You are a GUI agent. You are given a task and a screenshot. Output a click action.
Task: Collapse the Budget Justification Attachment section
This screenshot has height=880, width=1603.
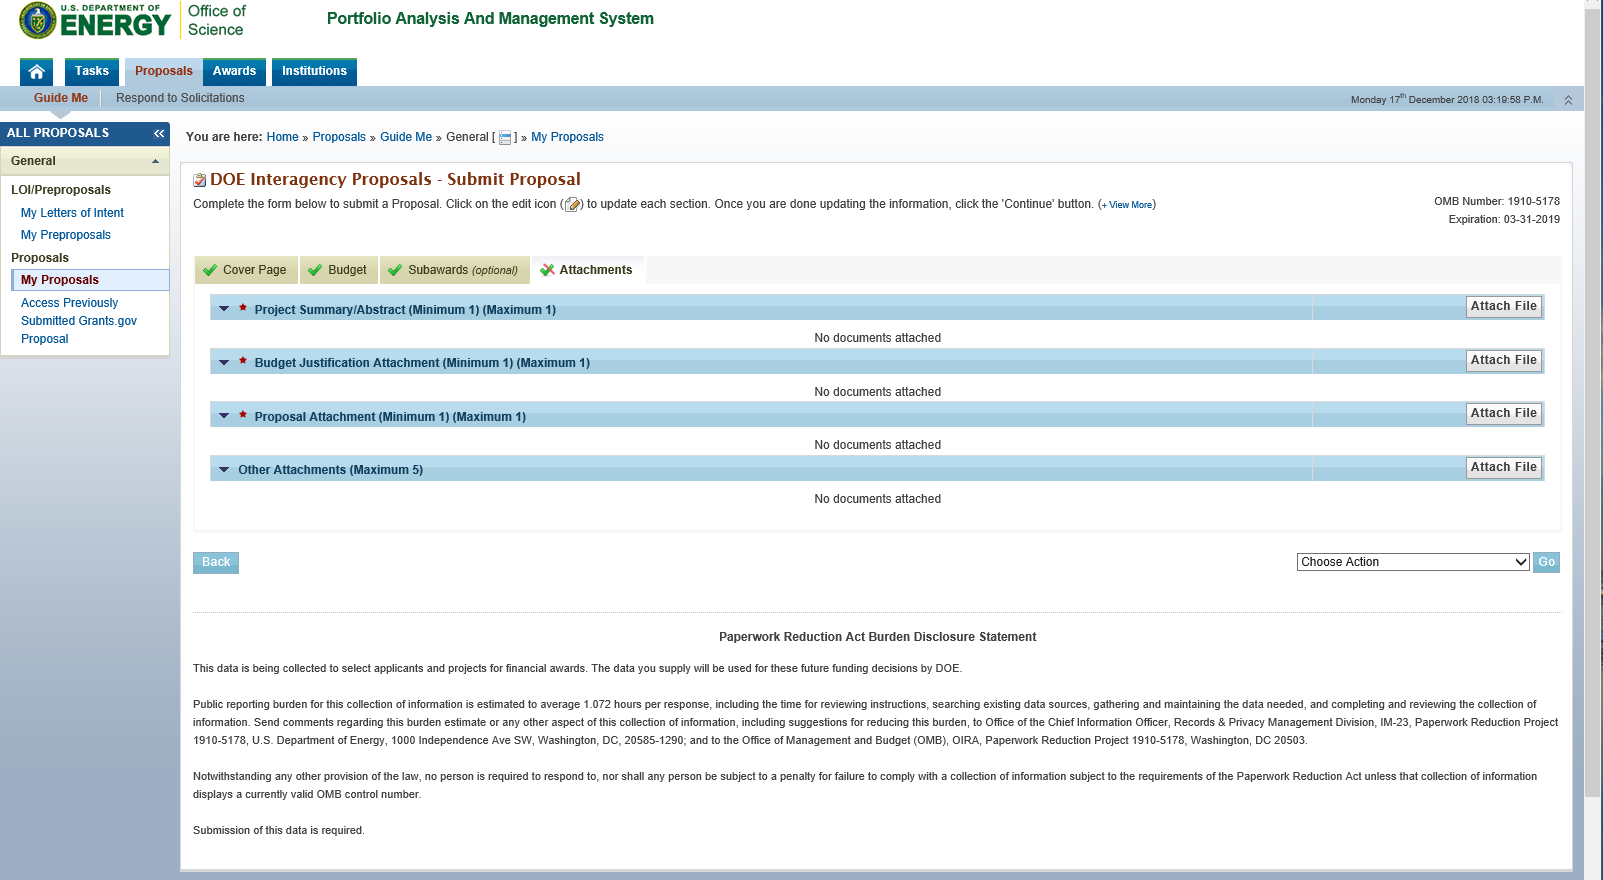tap(224, 362)
